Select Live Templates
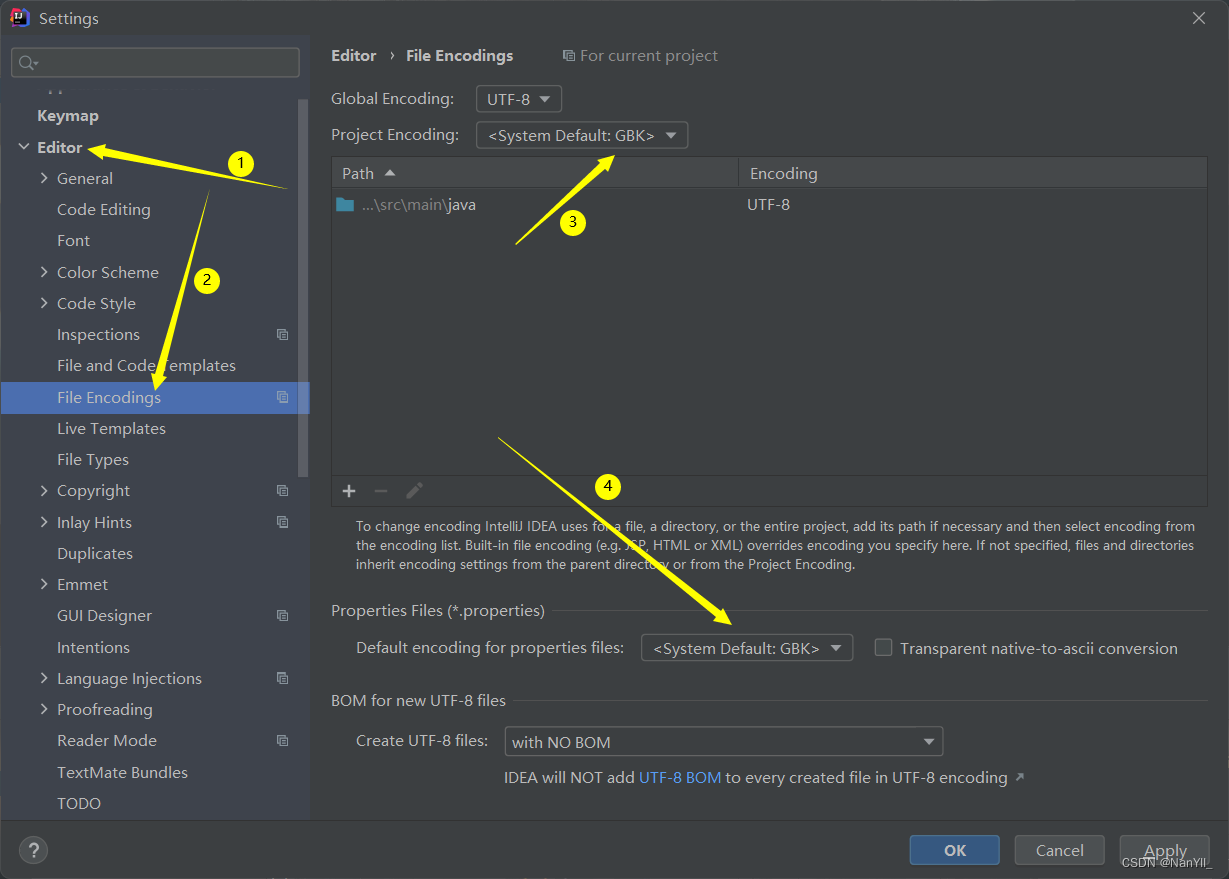The image size is (1229, 879). [111, 428]
